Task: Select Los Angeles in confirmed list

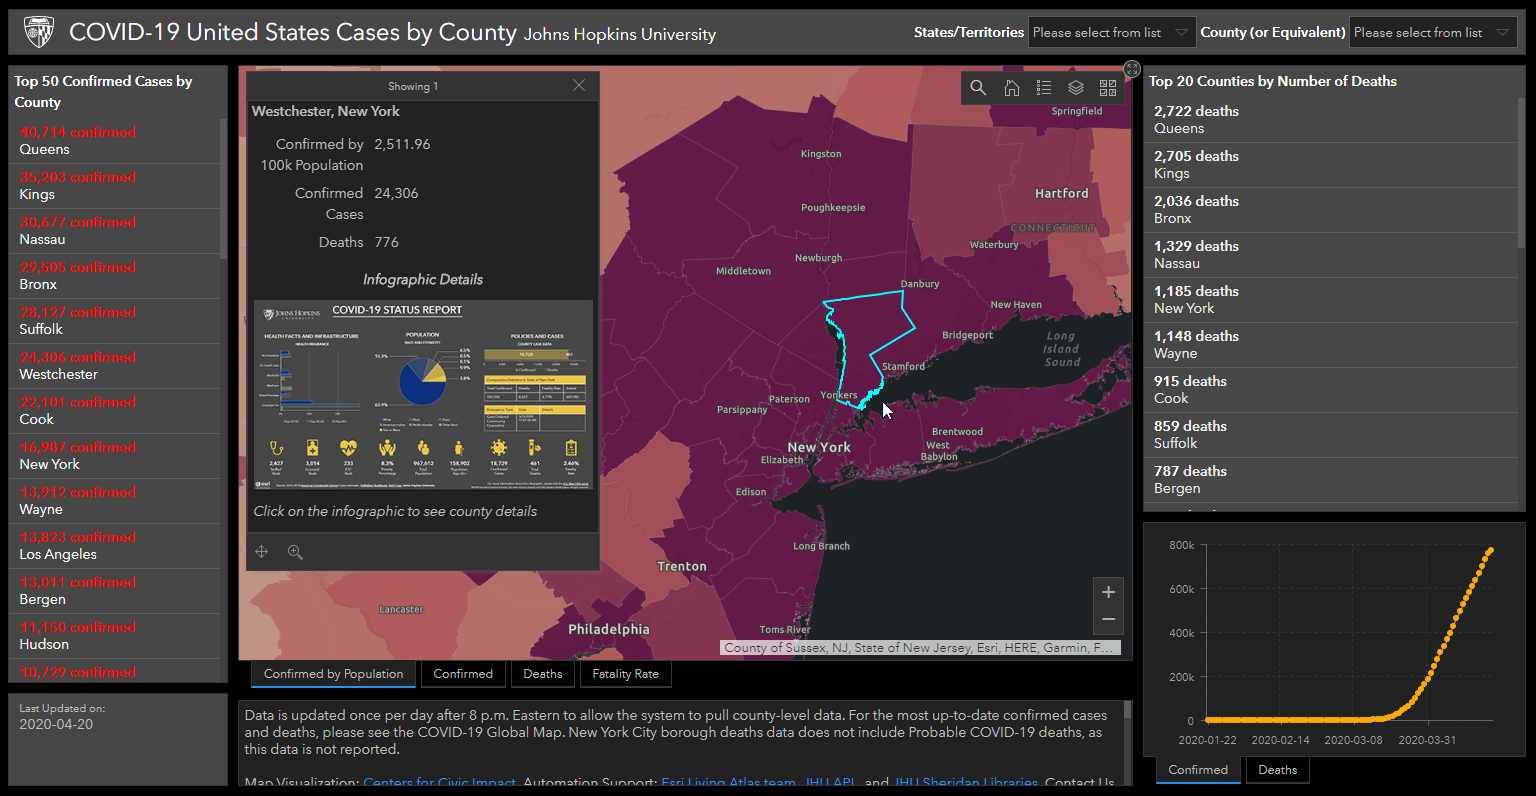Action: tap(114, 546)
